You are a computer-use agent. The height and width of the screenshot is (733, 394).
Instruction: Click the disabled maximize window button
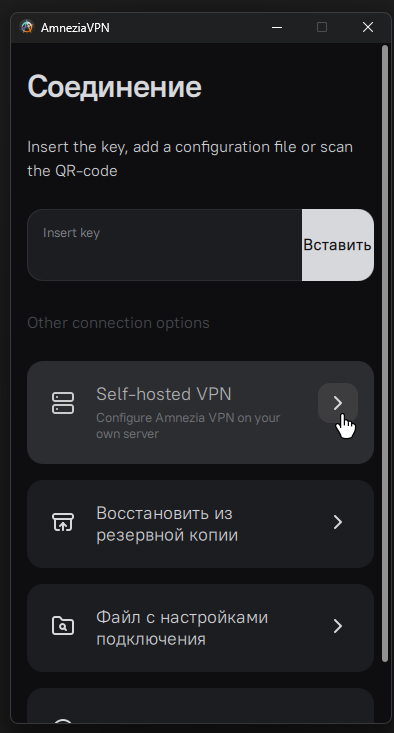pyautogui.click(x=322, y=28)
